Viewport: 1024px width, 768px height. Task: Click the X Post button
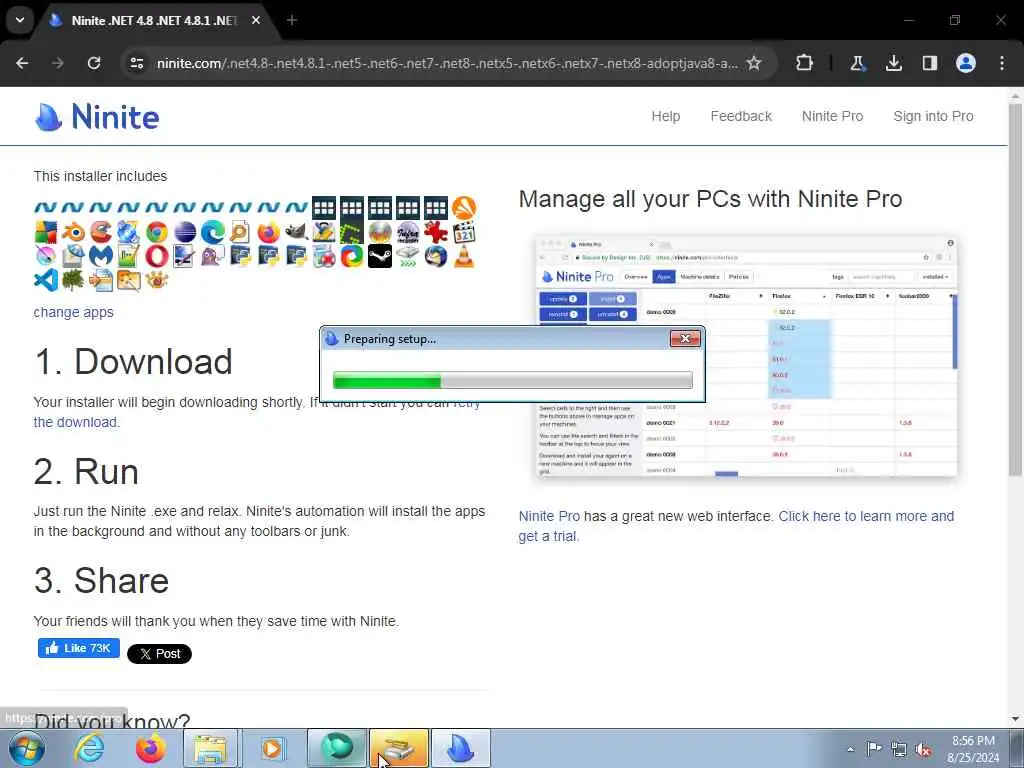[x=159, y=654]
